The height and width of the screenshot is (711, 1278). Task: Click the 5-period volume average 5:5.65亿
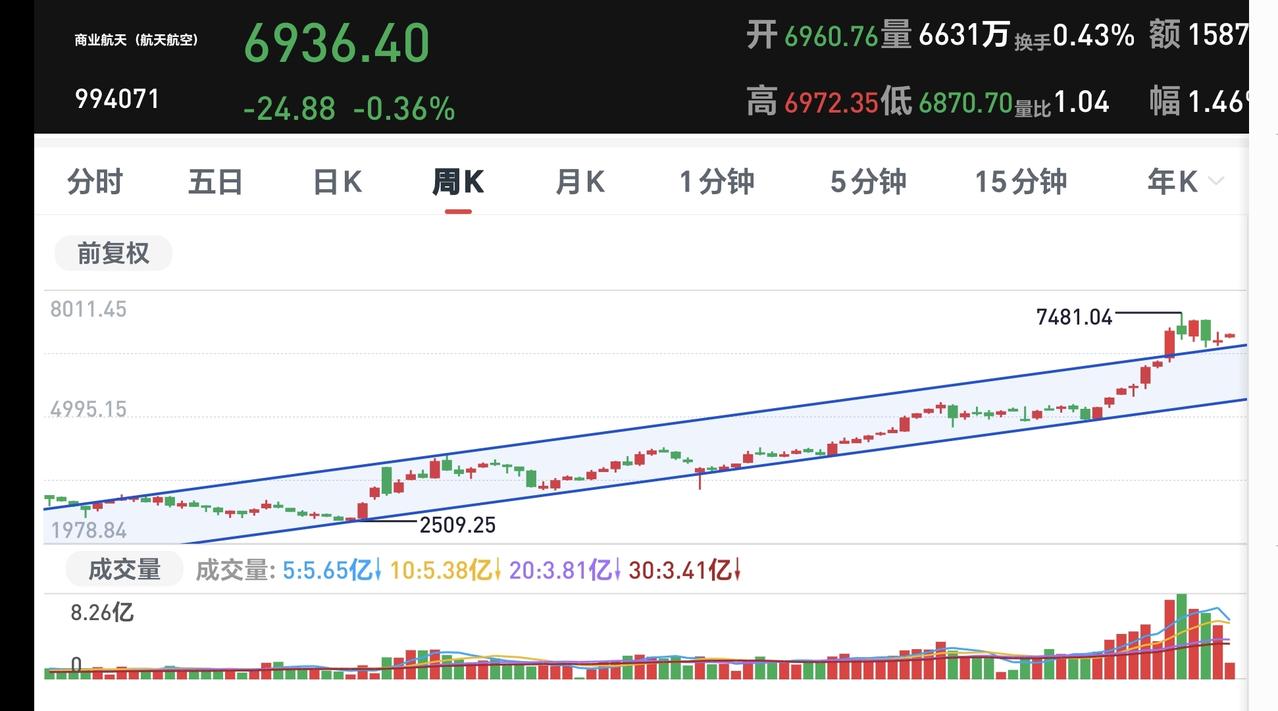tap(332, 571)
